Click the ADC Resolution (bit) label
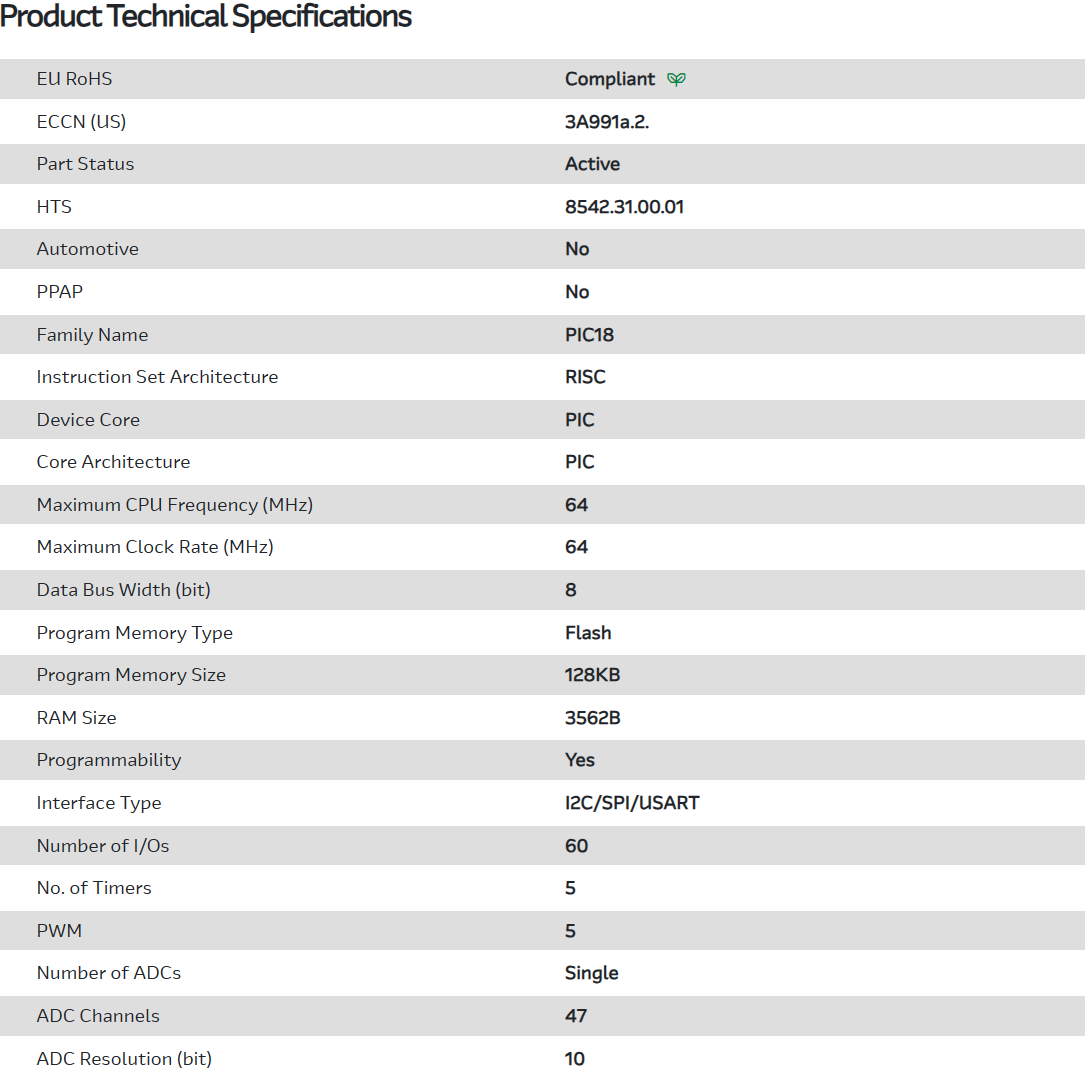The height and width of the screenshot is (1076, 1085). pyautogui.click(x=124, y=1059)
